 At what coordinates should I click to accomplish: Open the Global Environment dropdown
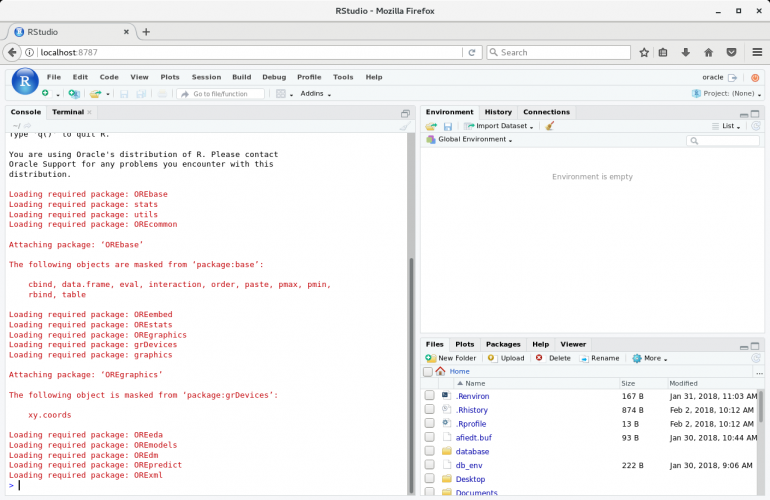click(469, 139)
